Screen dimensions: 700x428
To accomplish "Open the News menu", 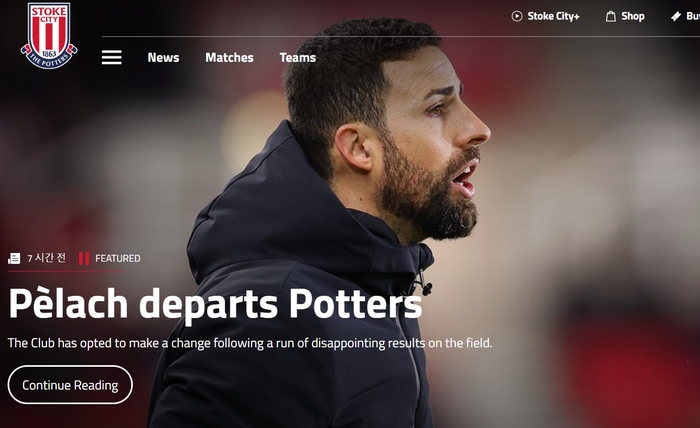I will point(163,58).
